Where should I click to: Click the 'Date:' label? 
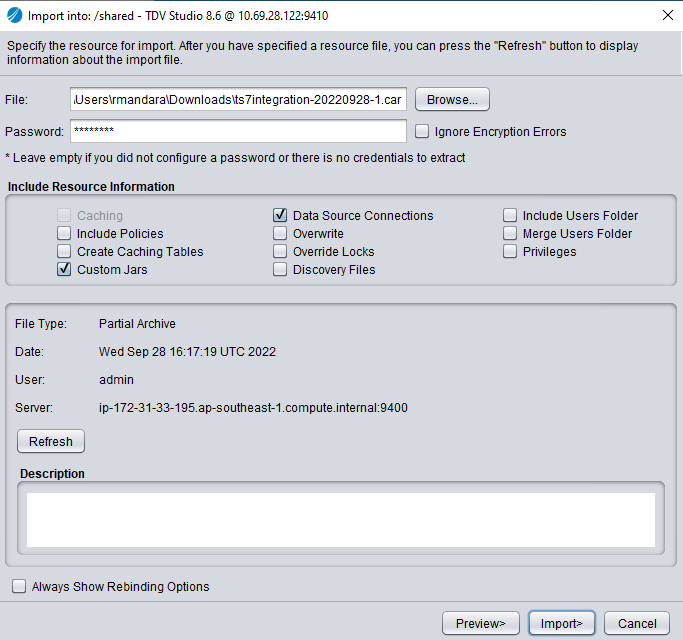29,352
